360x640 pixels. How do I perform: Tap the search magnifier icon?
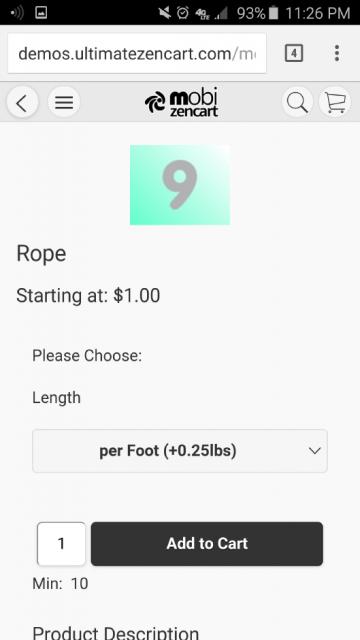click(297, 102)
